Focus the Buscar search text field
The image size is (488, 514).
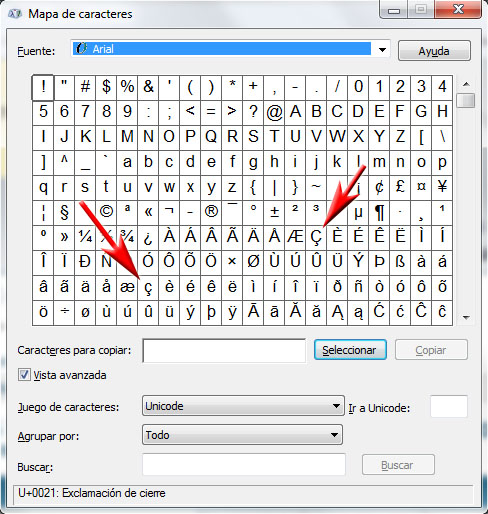244,464
